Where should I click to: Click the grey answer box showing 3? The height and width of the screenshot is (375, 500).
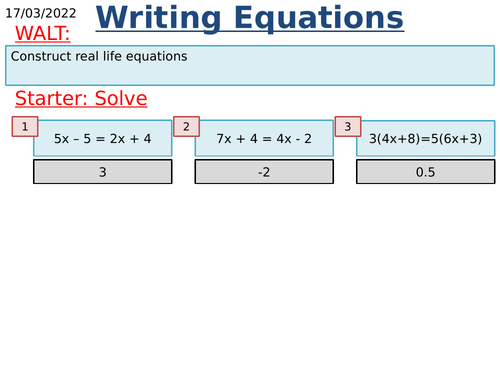(x=103, y=172)
